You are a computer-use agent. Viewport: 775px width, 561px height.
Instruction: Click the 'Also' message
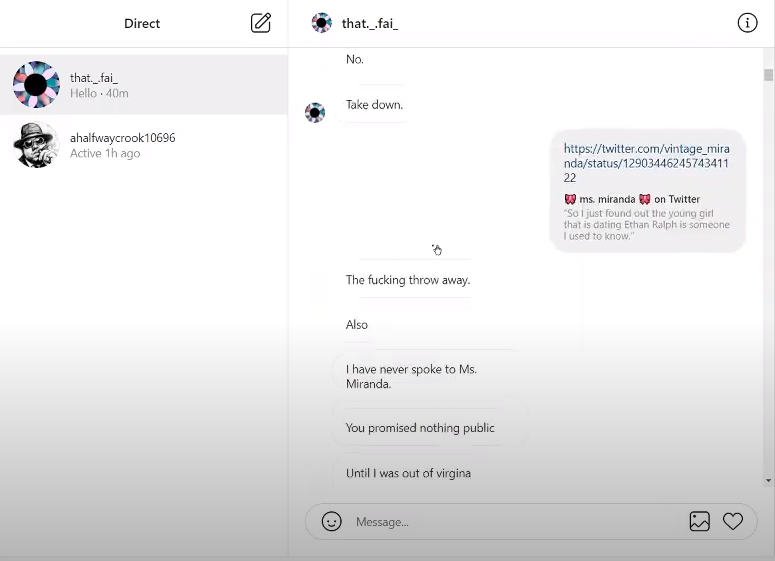pos(357,325)
